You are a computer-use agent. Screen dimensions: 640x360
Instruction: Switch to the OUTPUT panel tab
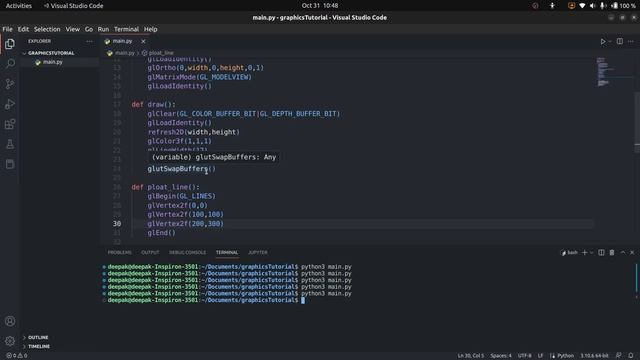point(150,253)
